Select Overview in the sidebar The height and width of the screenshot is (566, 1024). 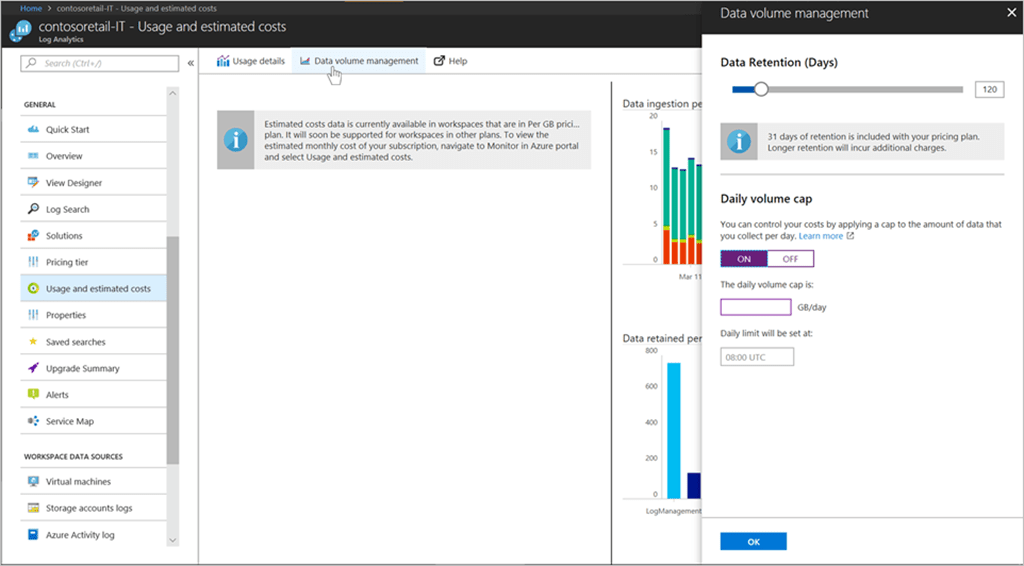pyautogui.click(x=93, y=156)
